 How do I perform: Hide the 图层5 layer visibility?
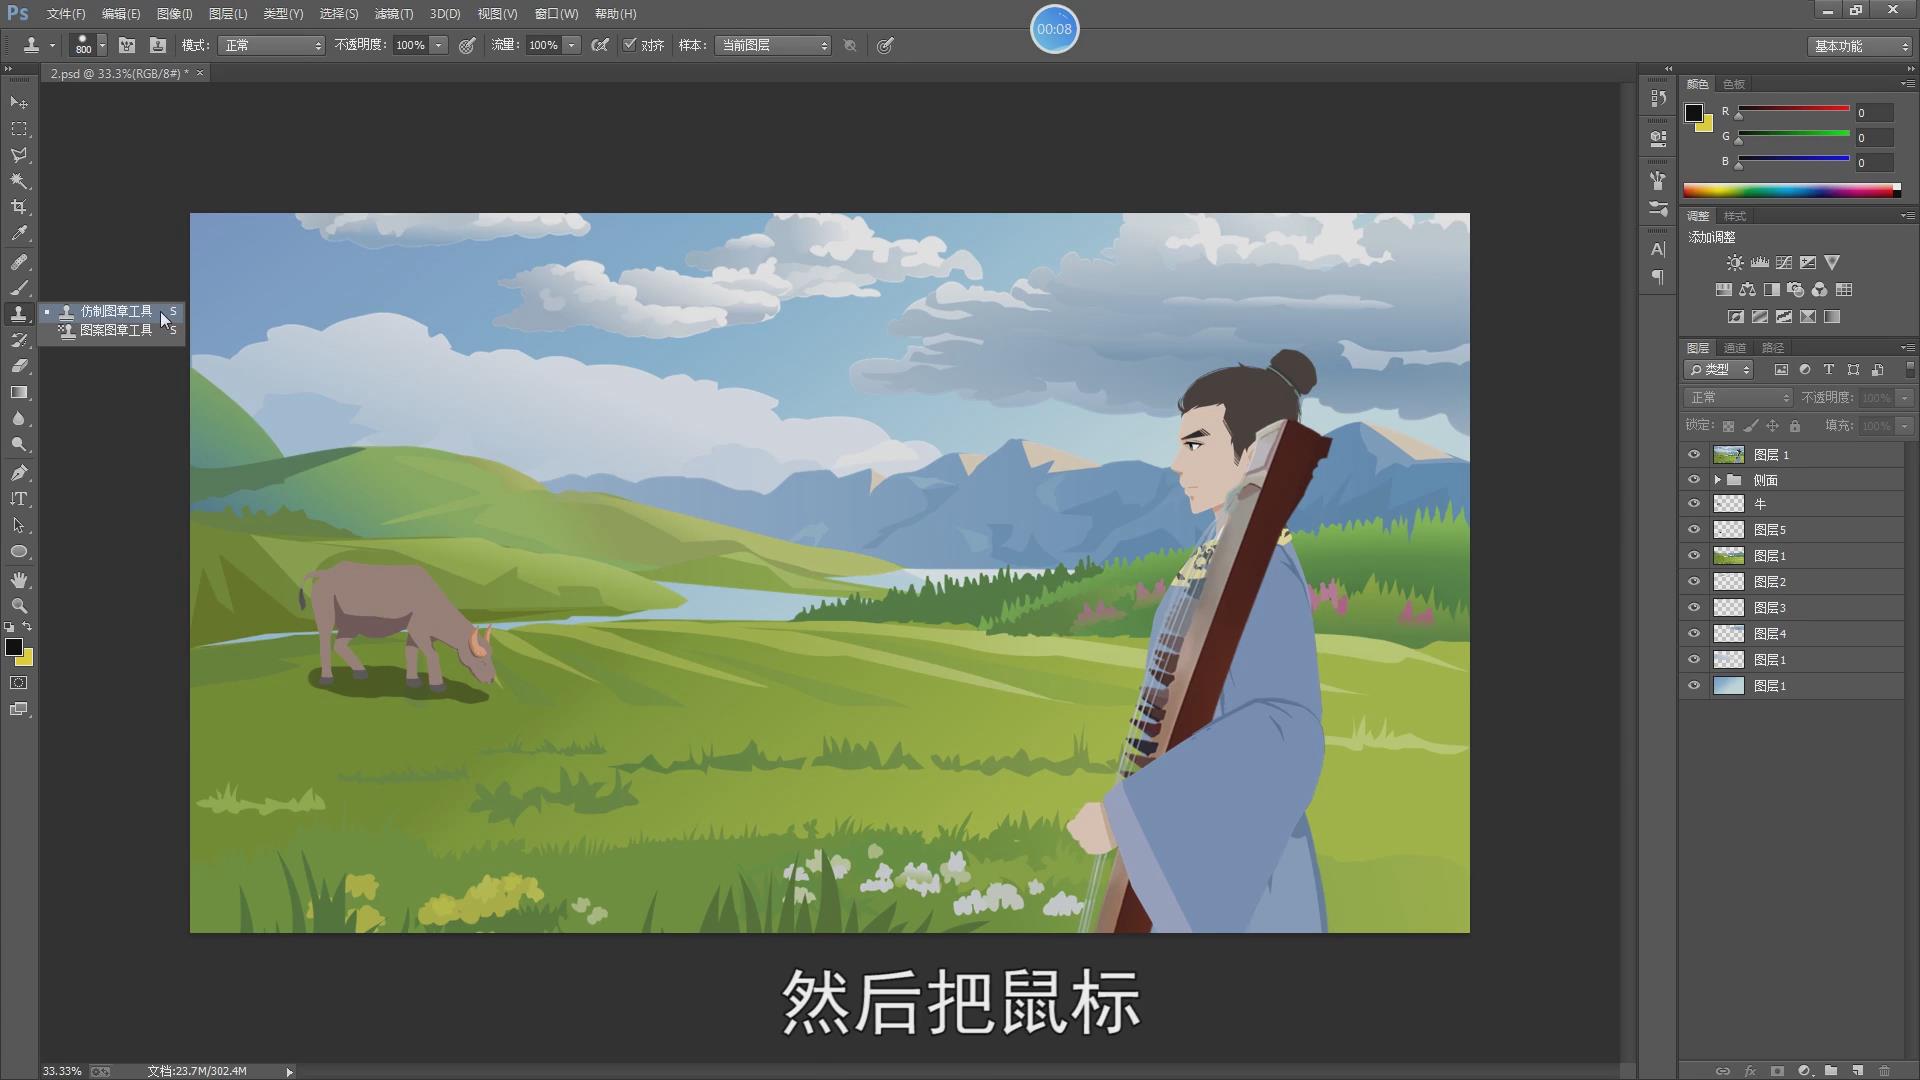click(x=1693, y=530)
